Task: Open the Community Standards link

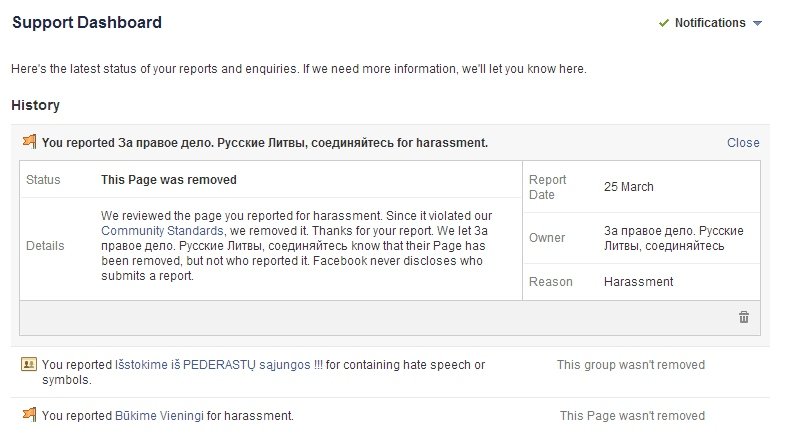Action: click(162, 231)
